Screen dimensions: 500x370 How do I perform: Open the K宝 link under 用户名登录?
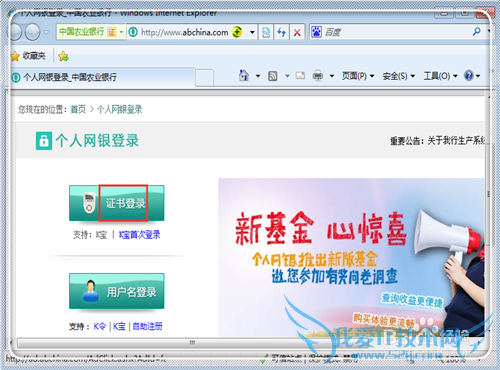click(x=119, y=326)
